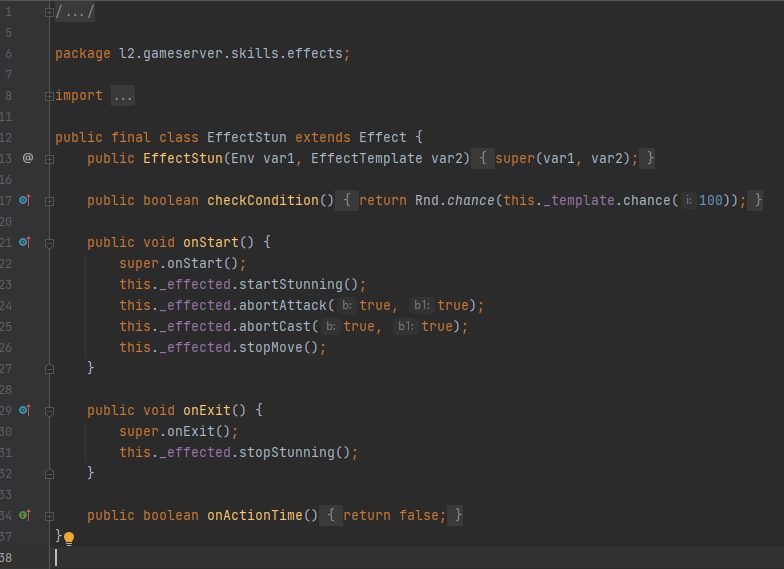This screenshot has width=784, height=569.
Task: Click the startStunning() call
Action: click(298, 284)
